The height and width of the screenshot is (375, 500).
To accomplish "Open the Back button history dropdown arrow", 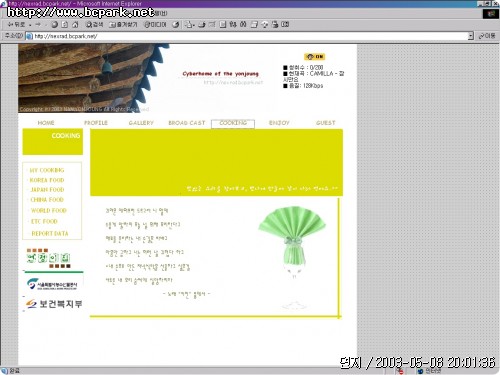I will (30, 25).
